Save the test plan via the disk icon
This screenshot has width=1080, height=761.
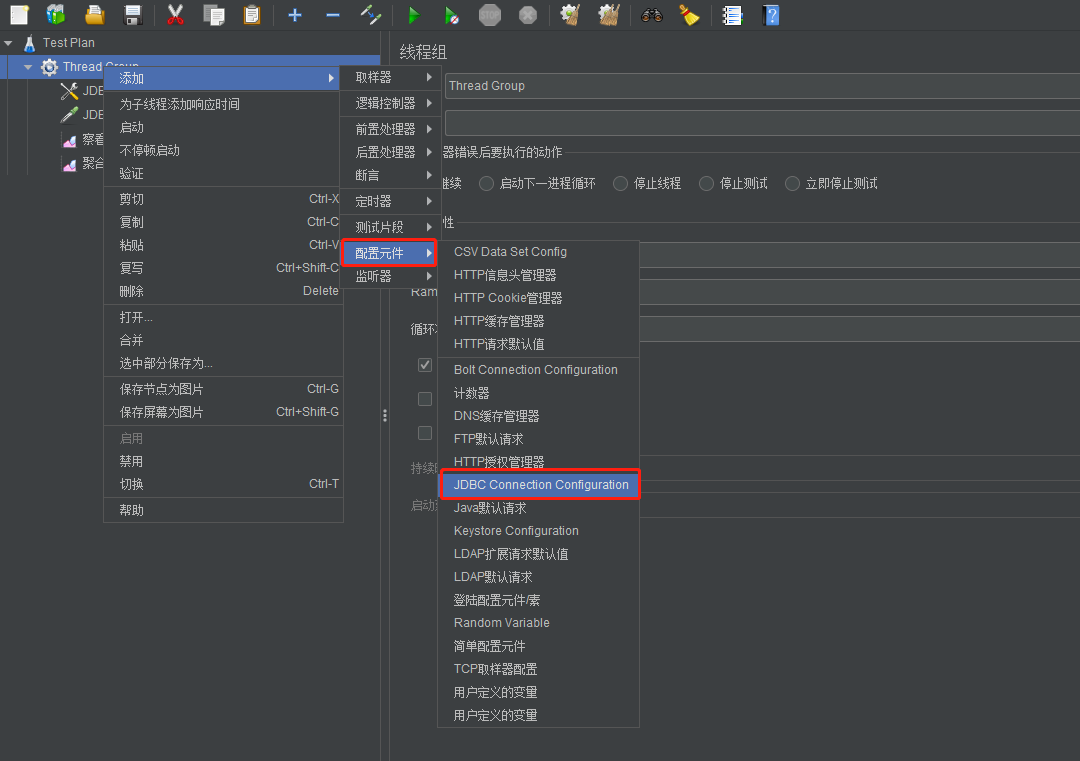point(135,15)
